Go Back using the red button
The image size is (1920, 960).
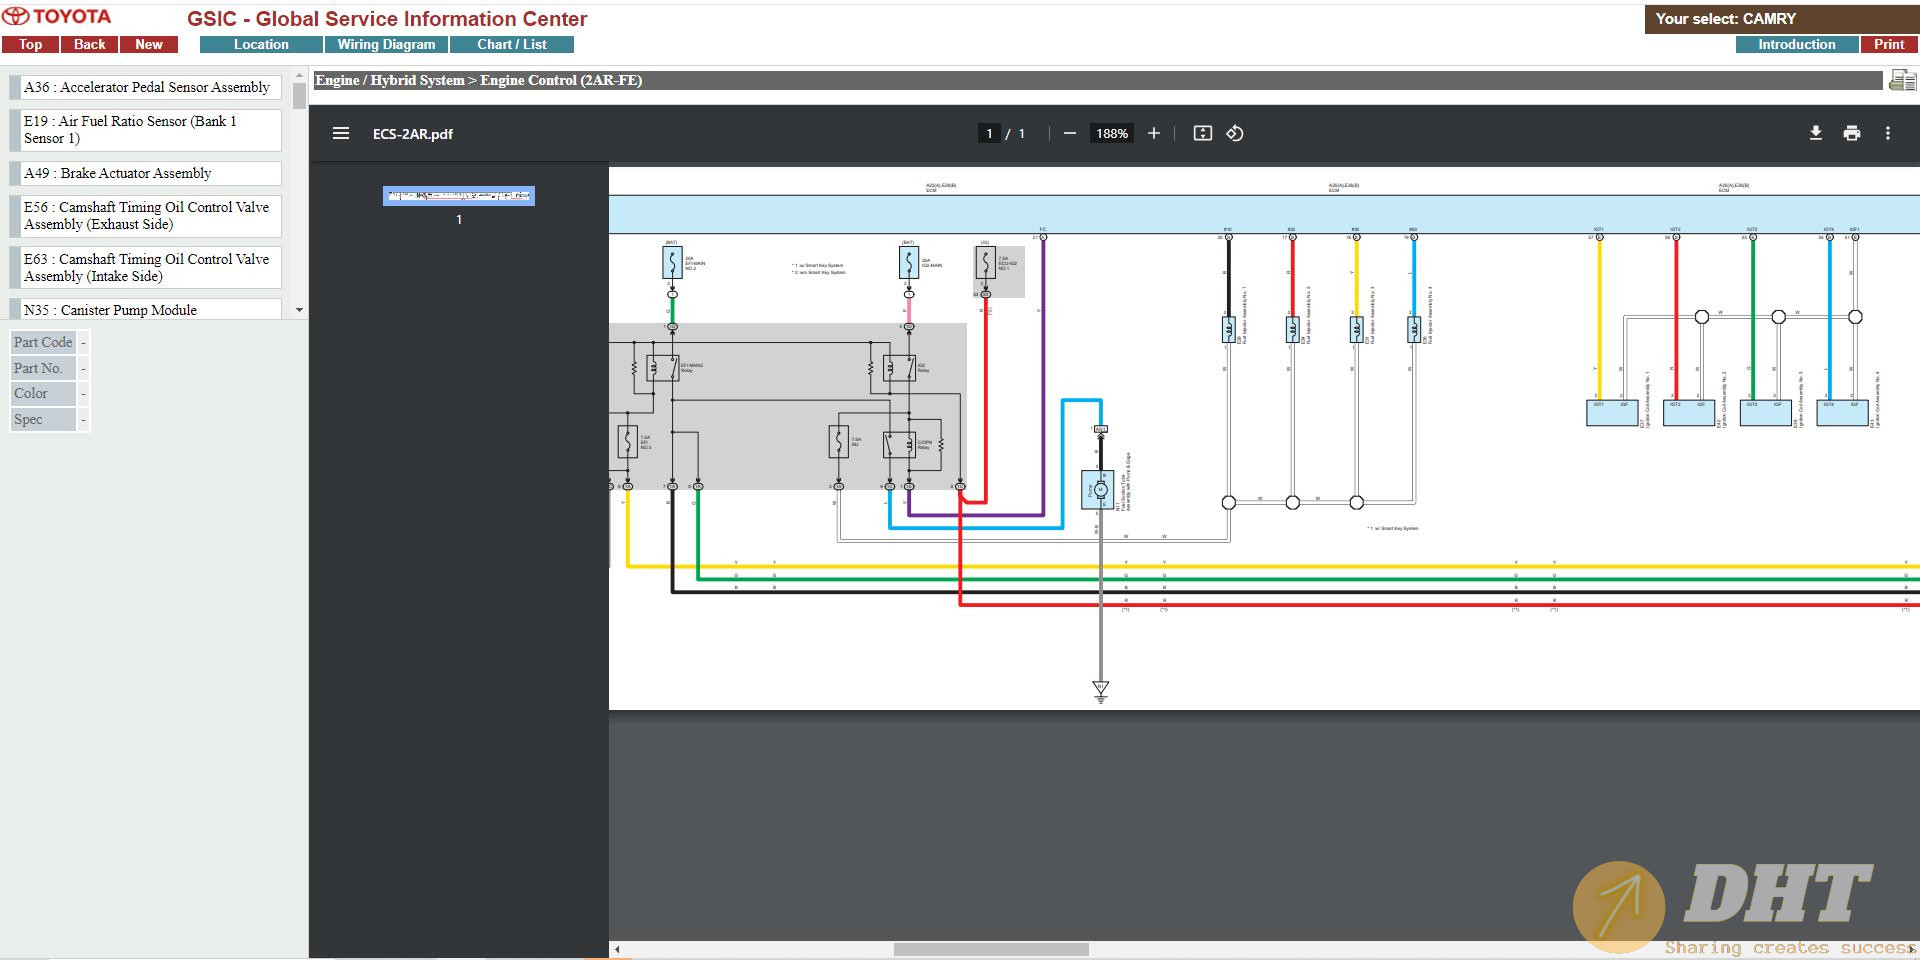pos(89,44)
